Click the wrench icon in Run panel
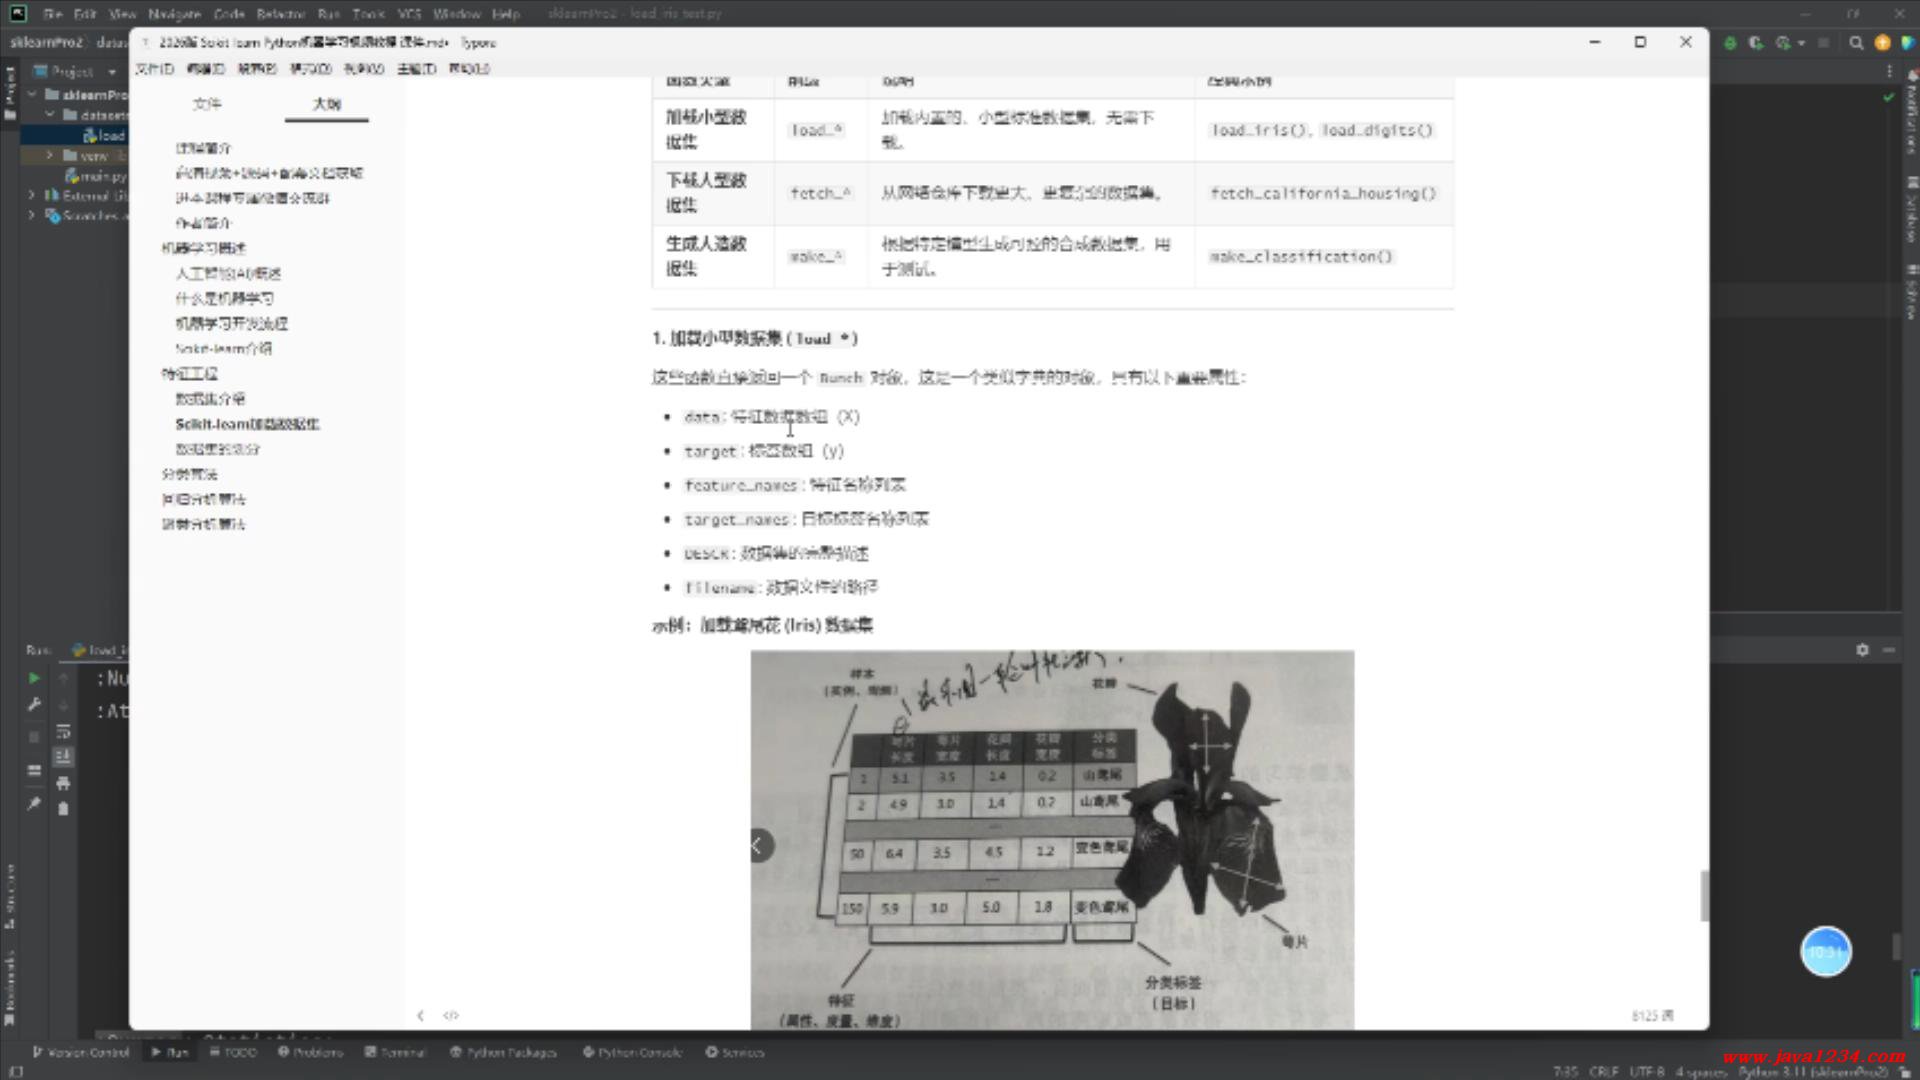This screenshot has width=1920, height=1080. click(34, 705)
